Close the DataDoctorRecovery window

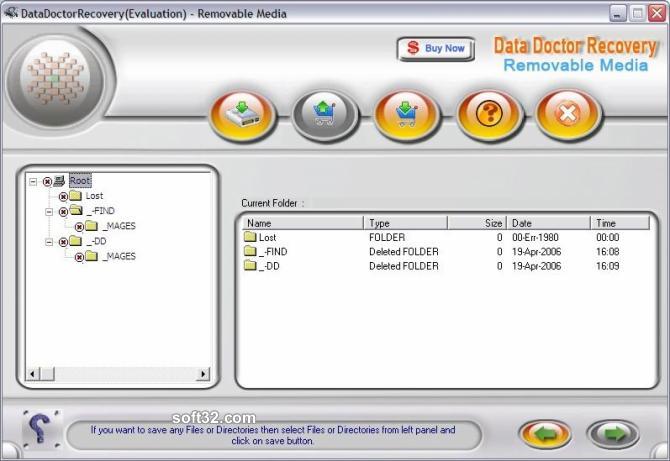(x=657, y=13)
